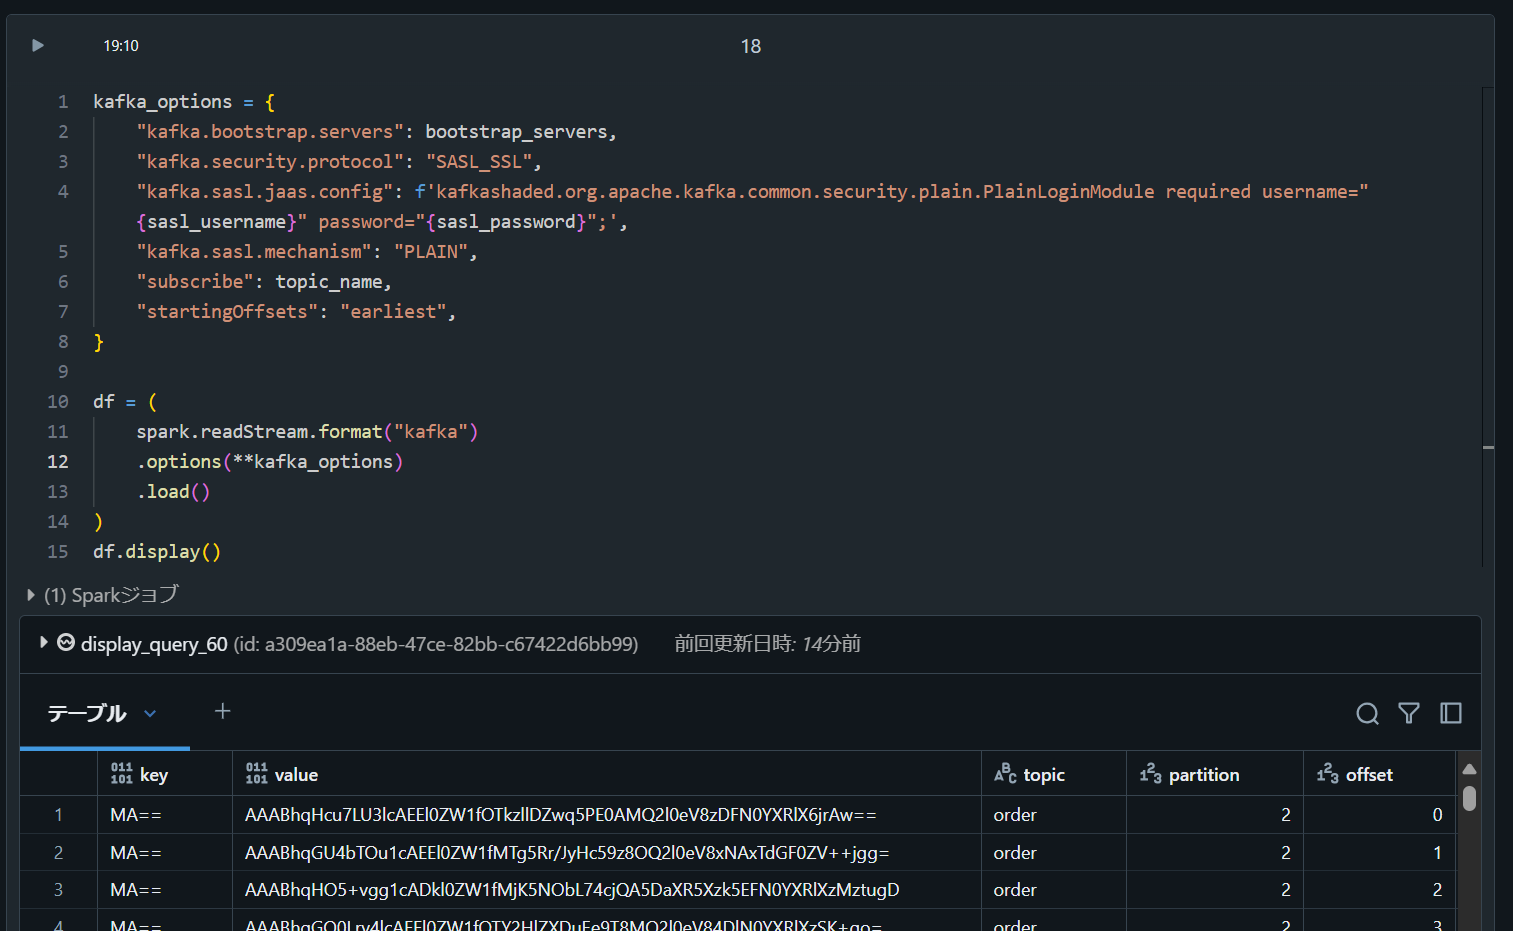Select offset cell with value 1
This screenshot has height=931, width=1513.
(1380, 853)
